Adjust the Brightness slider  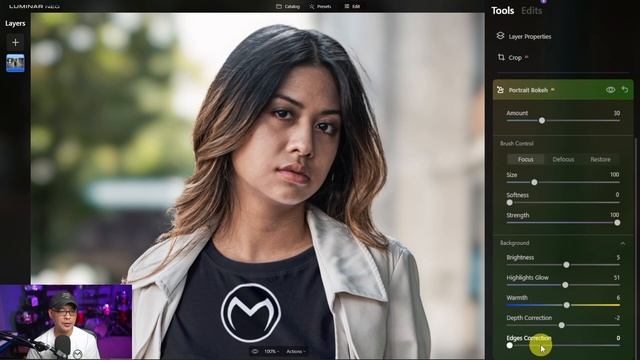click(566, 265)
